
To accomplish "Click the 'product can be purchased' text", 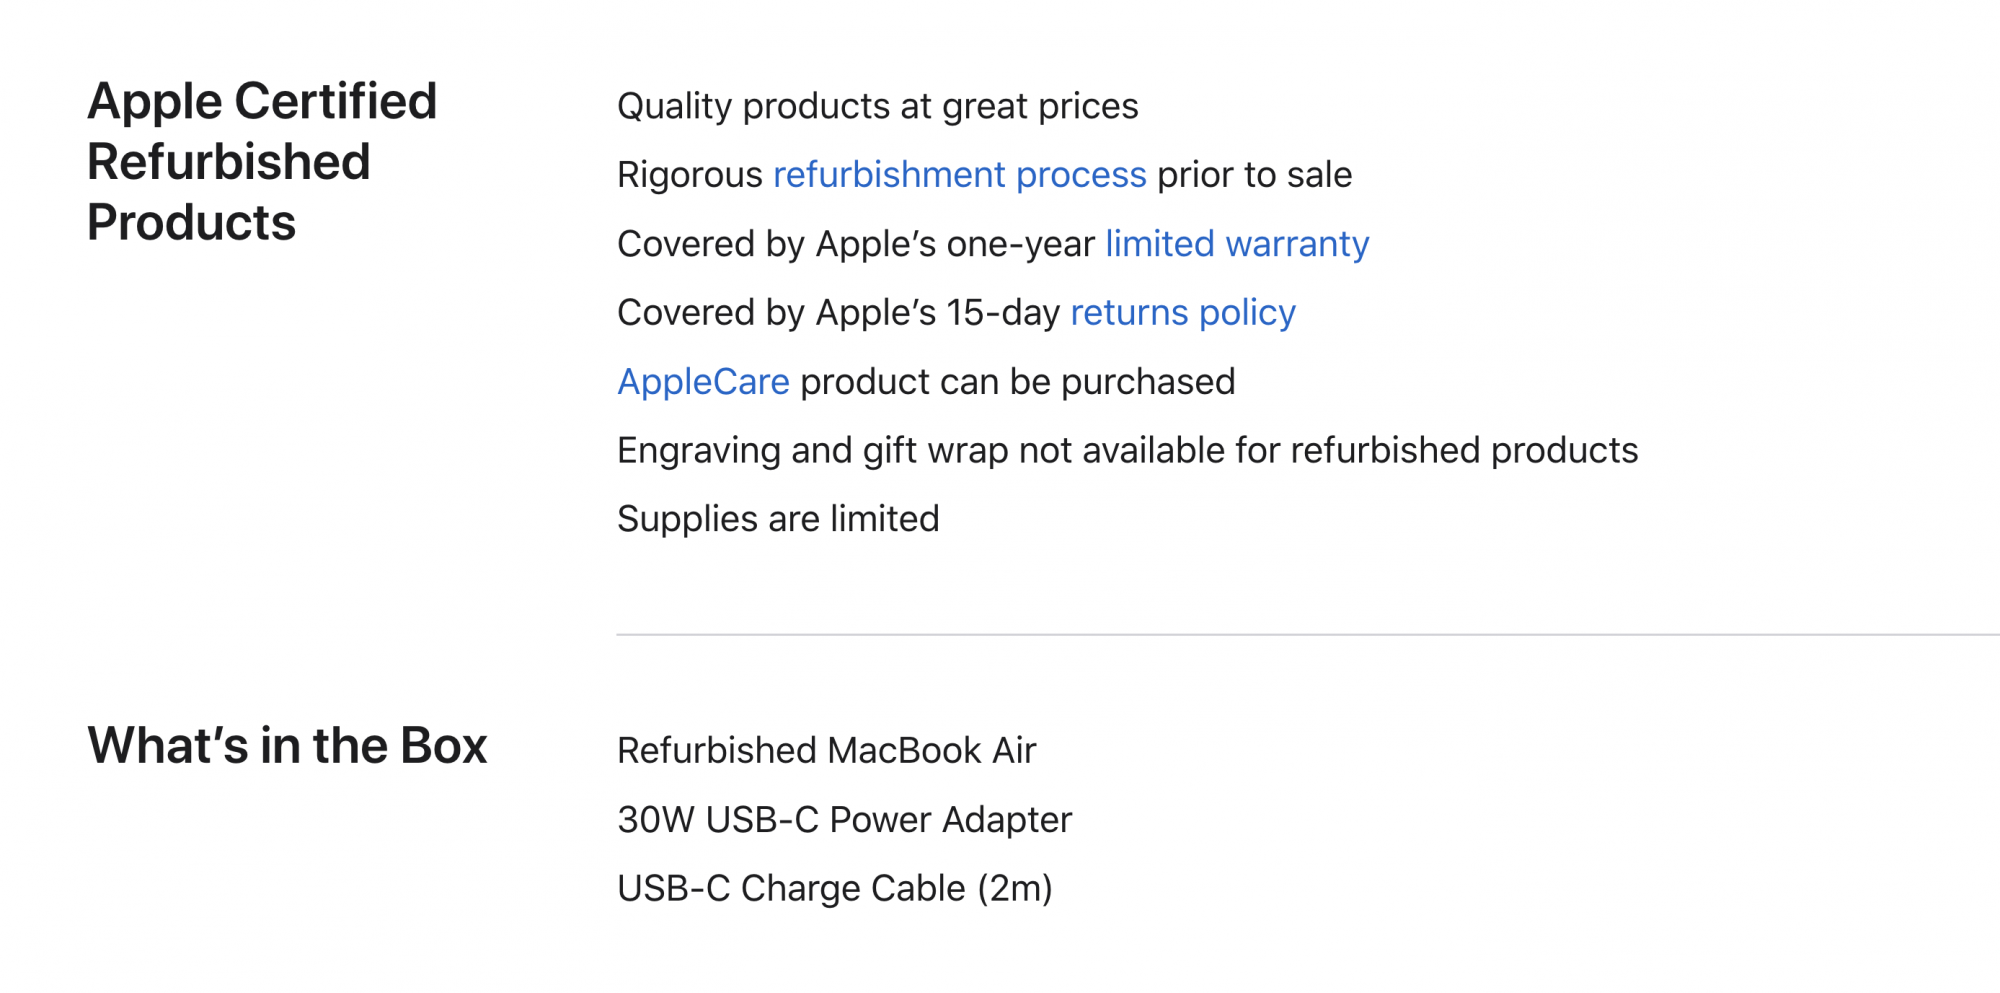I will [x=1017, y=382].
